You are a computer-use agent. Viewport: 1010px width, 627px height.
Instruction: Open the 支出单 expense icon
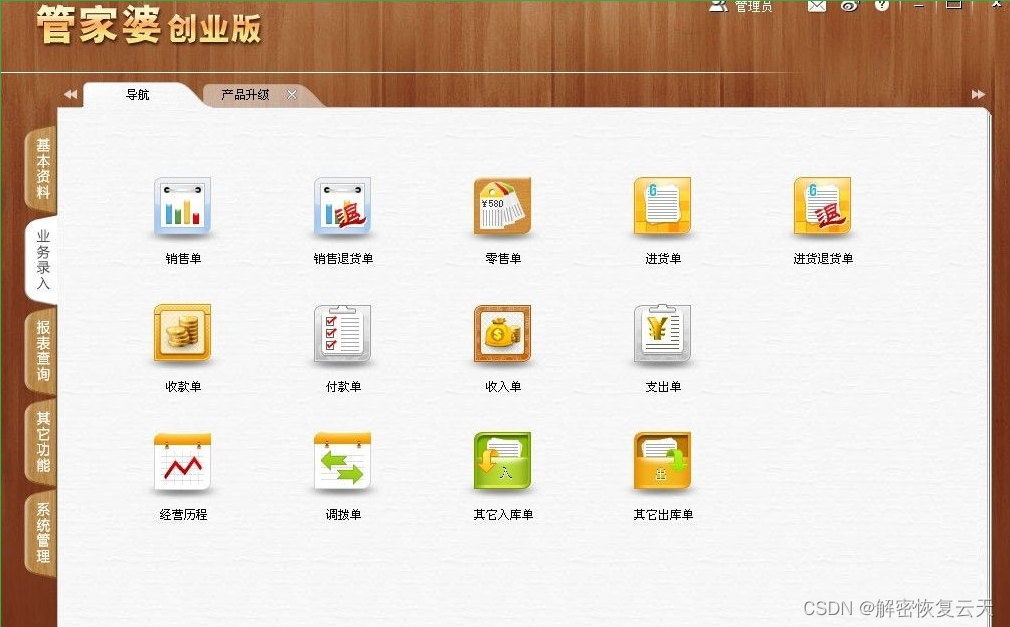(662, 333)
